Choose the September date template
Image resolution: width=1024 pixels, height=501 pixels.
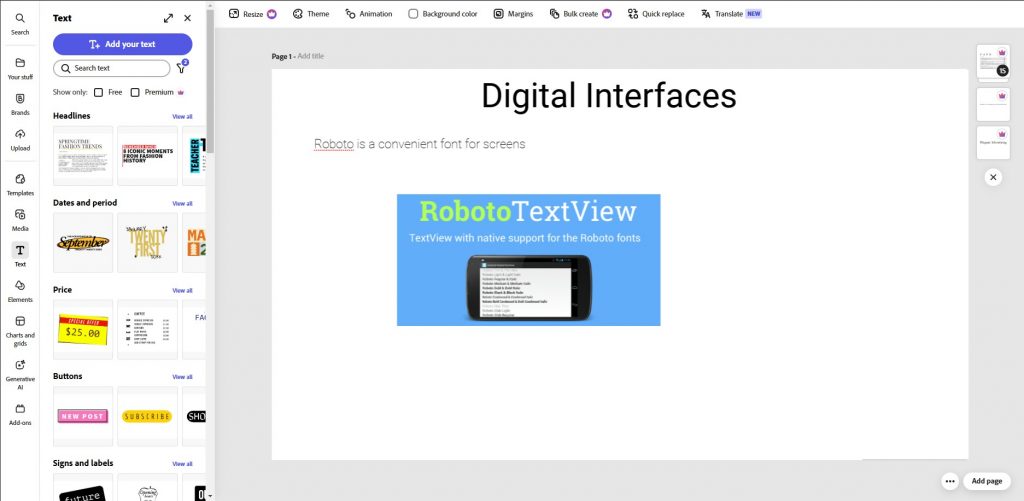[x=83, y=242]
